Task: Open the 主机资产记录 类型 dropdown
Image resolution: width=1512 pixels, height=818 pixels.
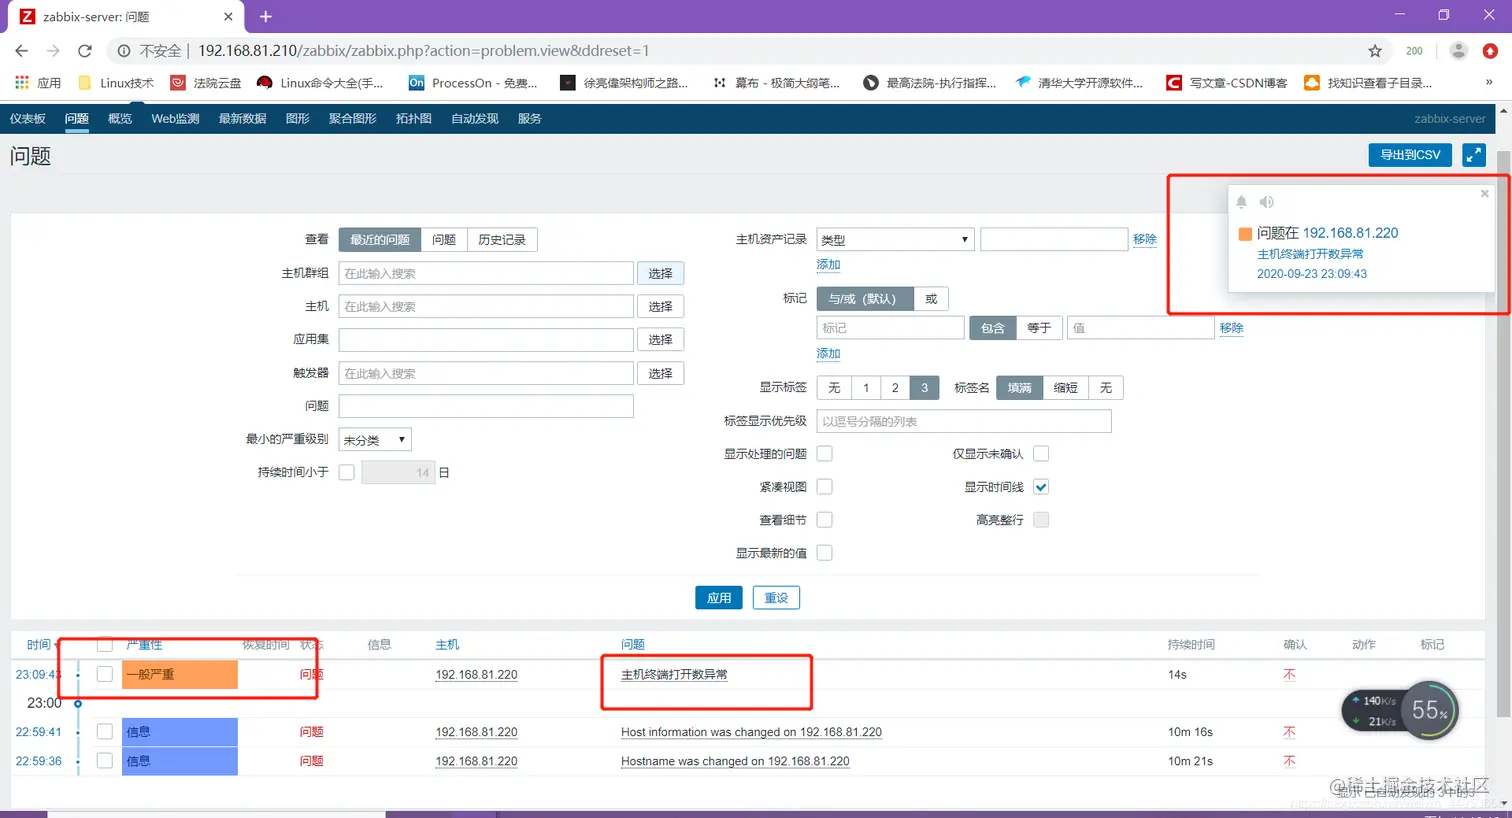Action: (x=895, y=240)
